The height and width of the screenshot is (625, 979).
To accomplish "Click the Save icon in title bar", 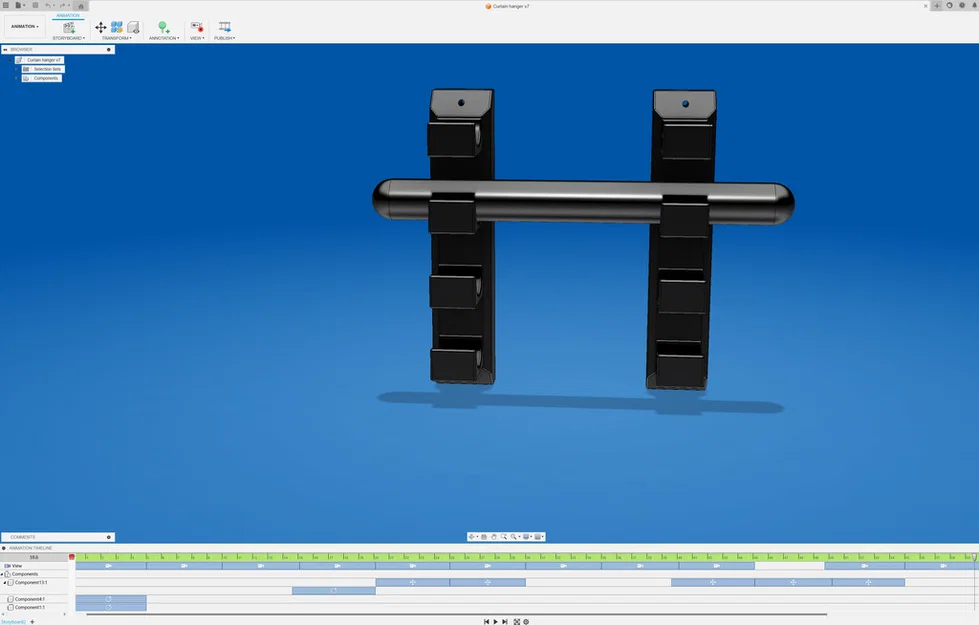I will (x=35, y=5).
